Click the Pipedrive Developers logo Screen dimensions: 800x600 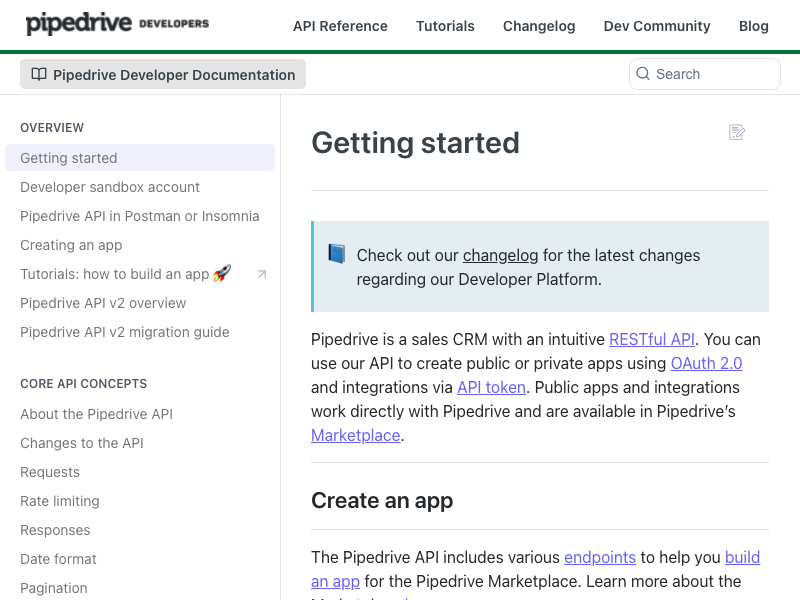[117, 24]
